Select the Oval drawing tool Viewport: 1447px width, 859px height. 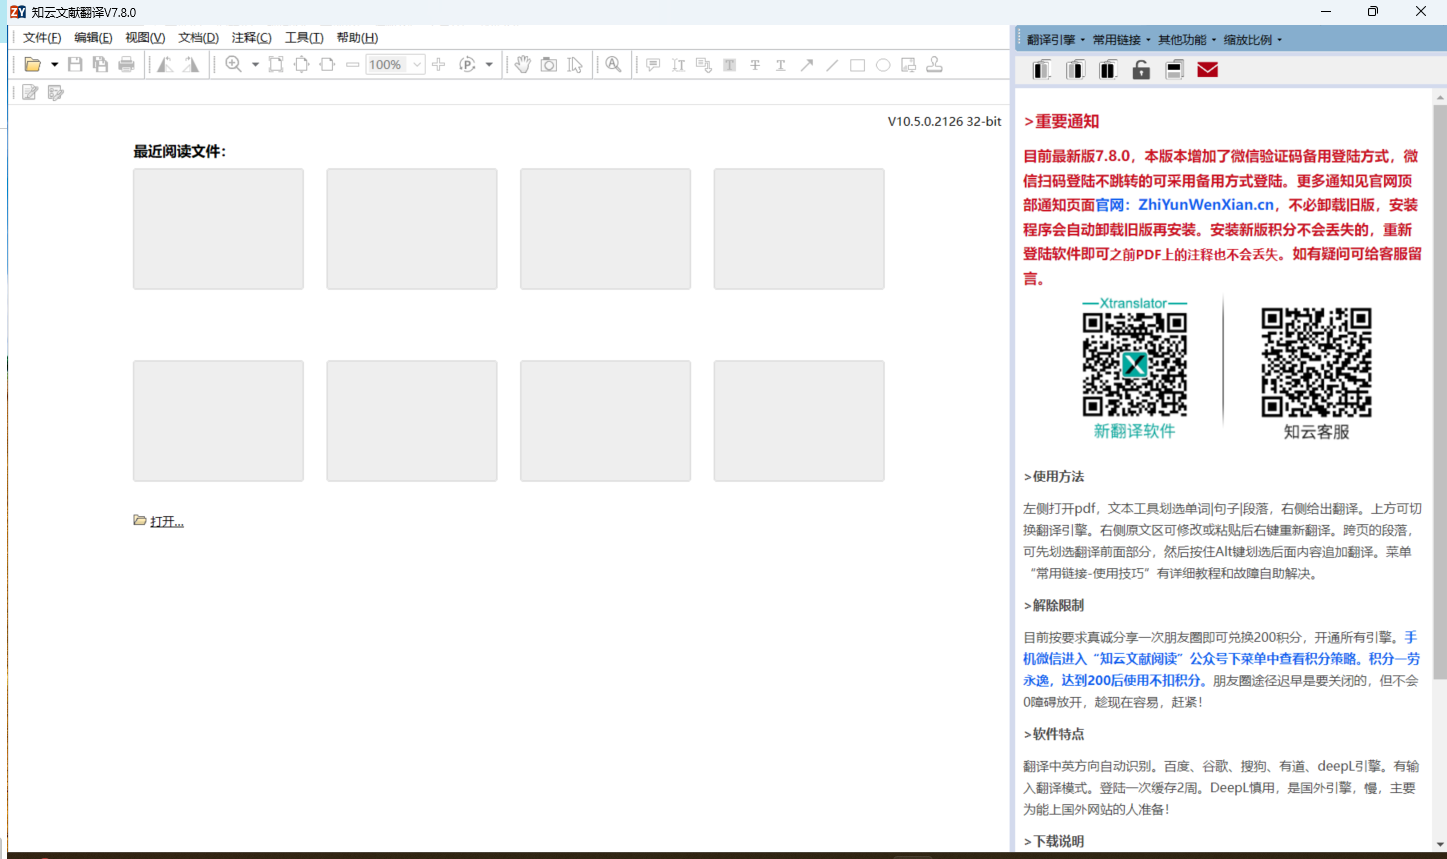(x=883, y=65)
